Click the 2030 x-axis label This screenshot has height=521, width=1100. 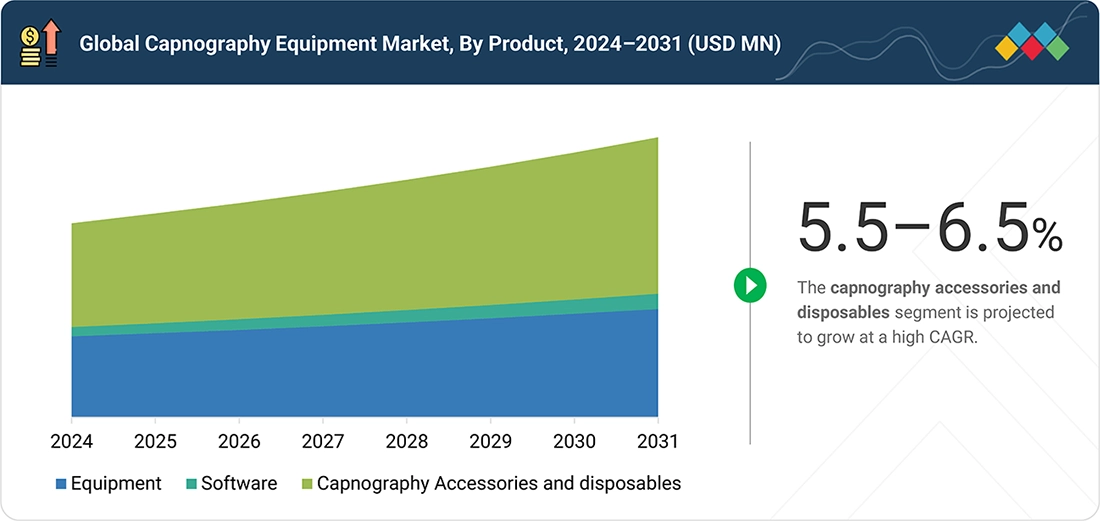[x=574, y=442]
